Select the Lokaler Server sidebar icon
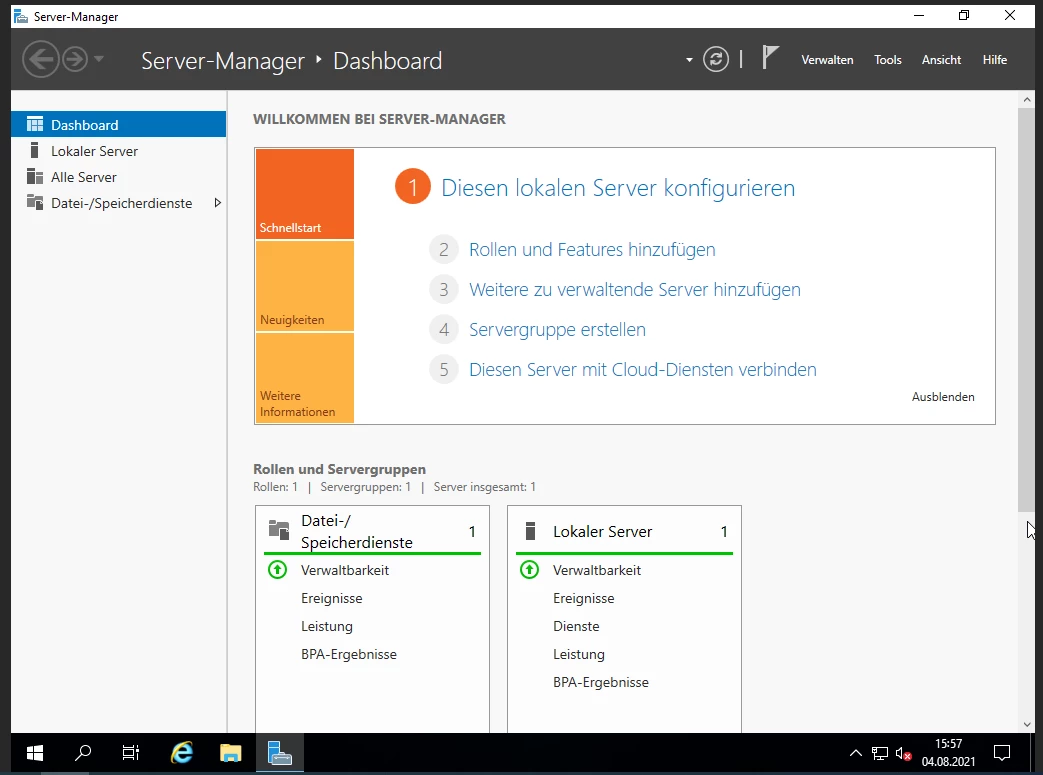Viewport: 1043px width, 775px height. pos(35,151)
